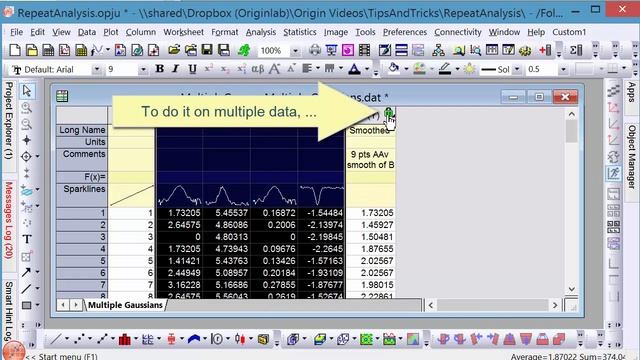Viewport: 640px width, 360px height.
Task: Click the Open file folder icon
Action: [x=174, y=50]
